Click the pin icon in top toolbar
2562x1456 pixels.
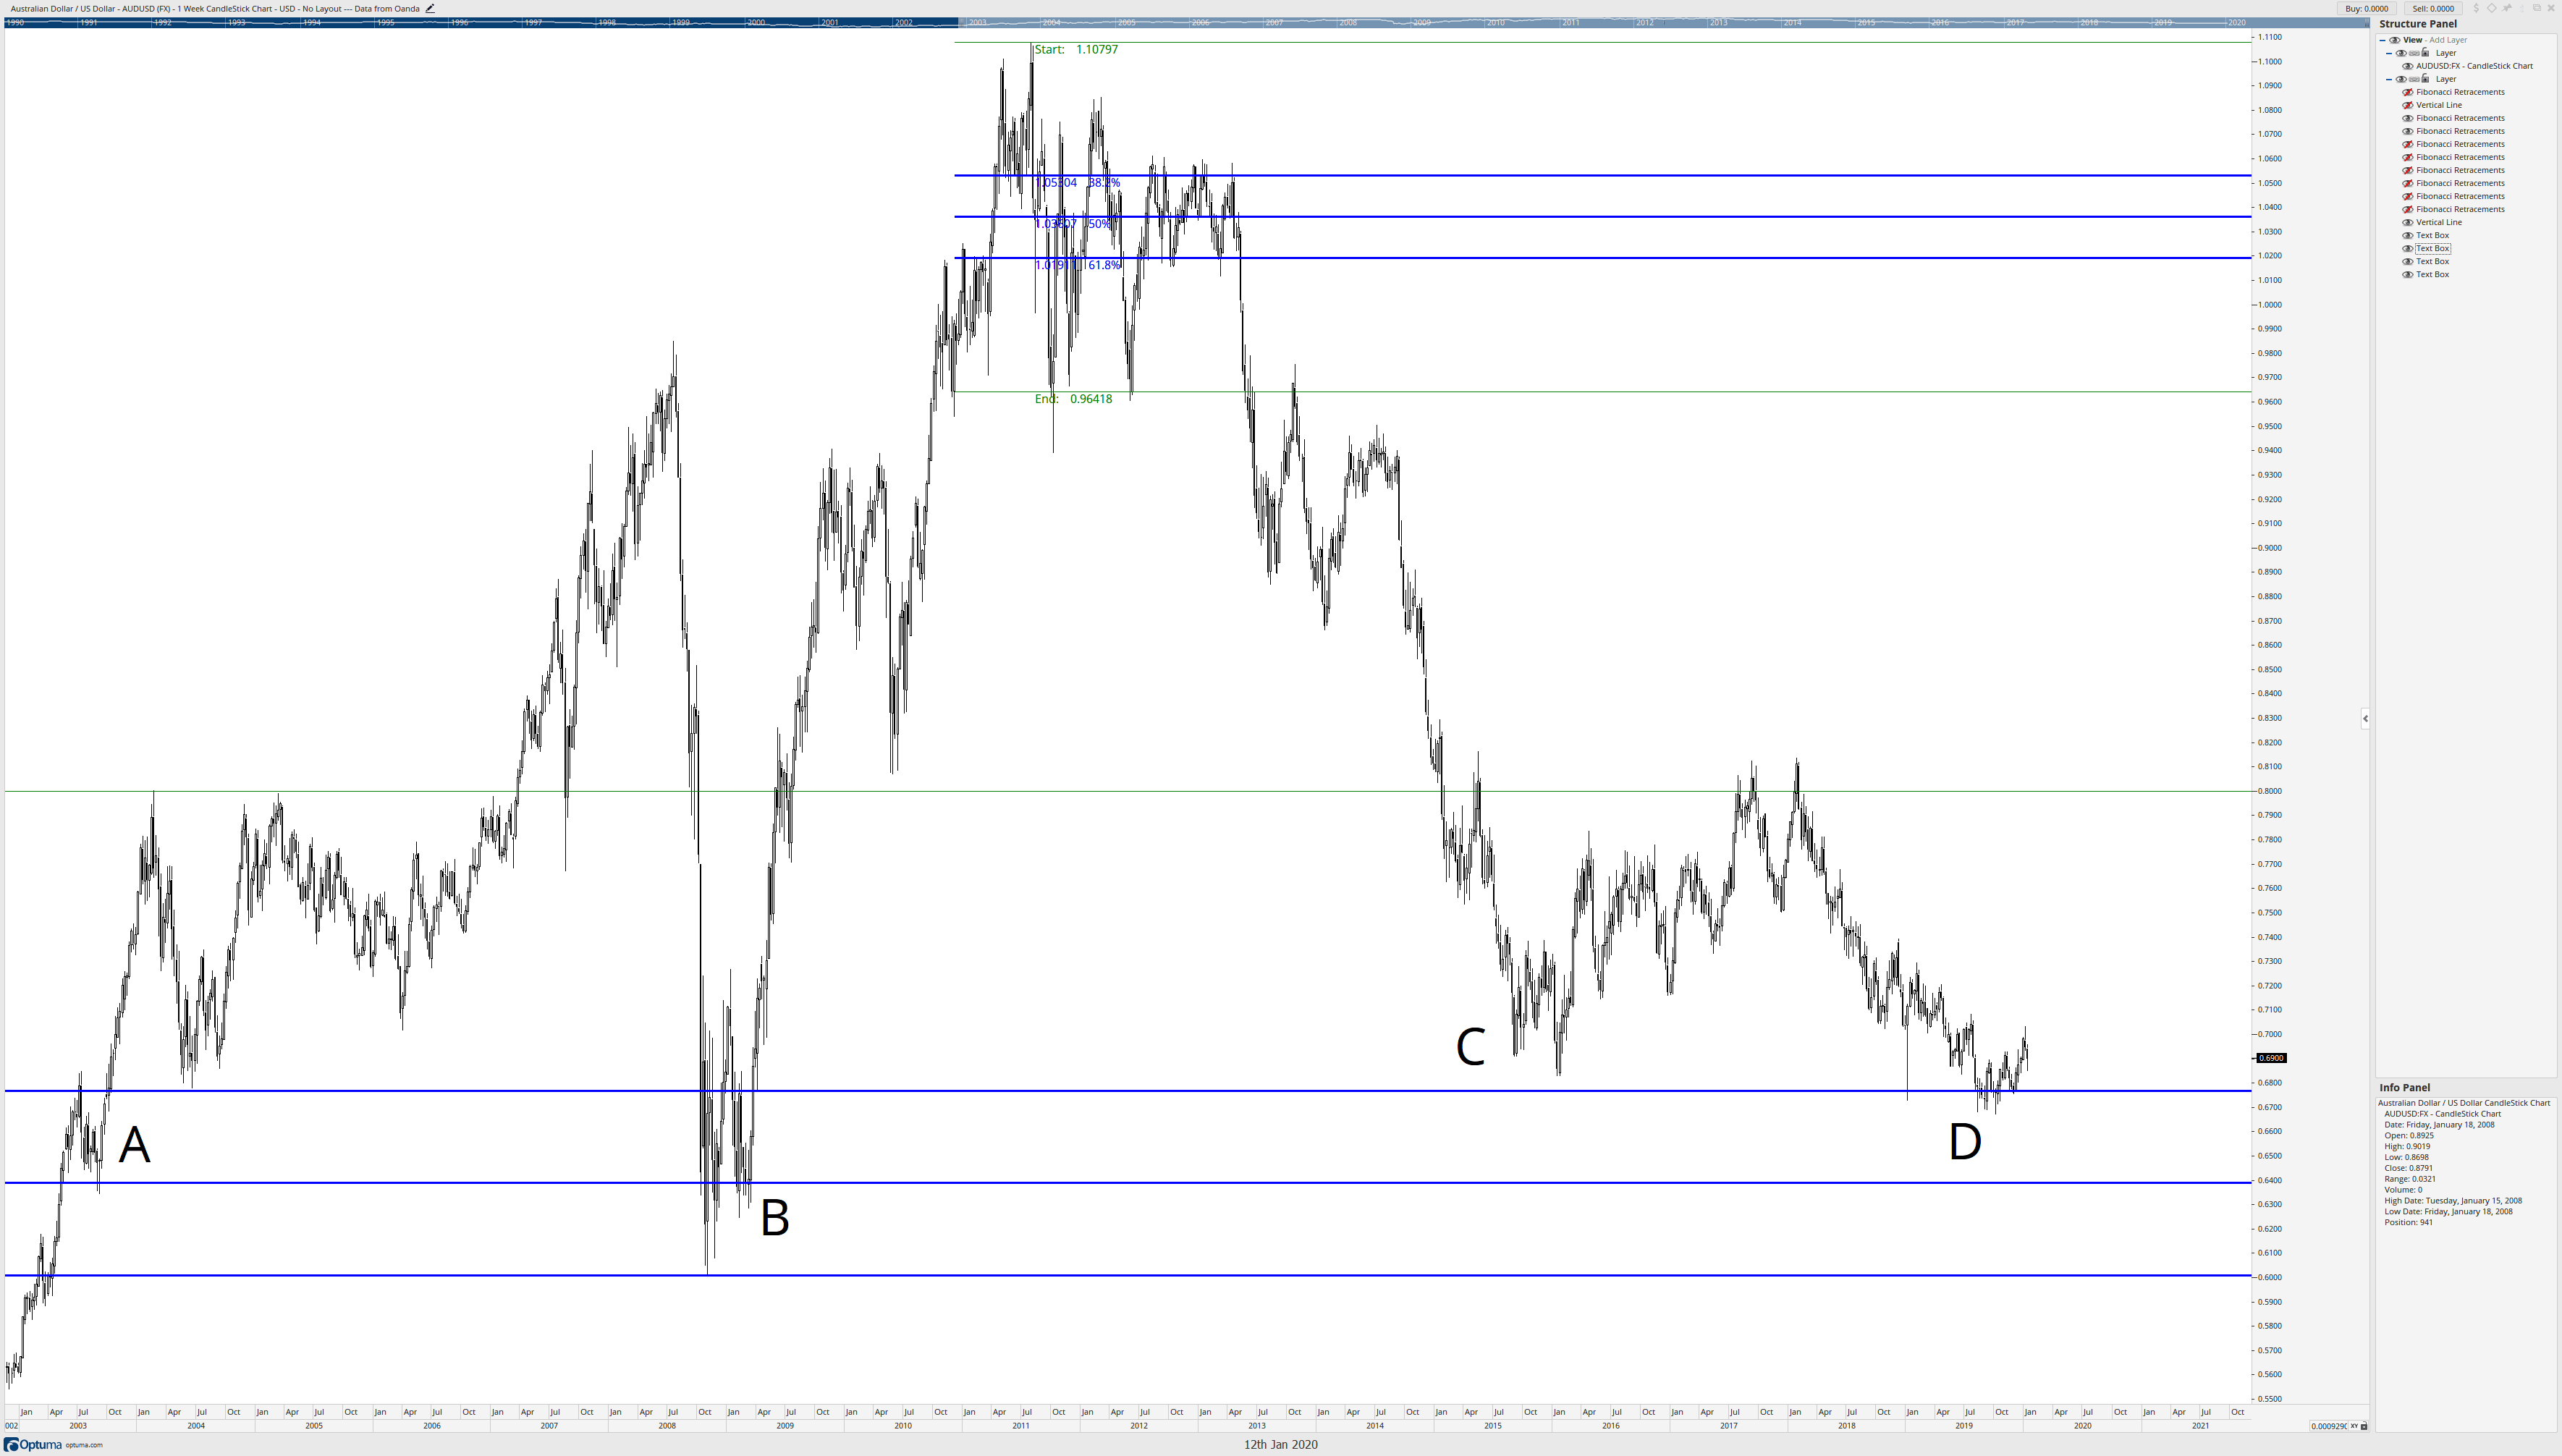(x=2507, y=8)
